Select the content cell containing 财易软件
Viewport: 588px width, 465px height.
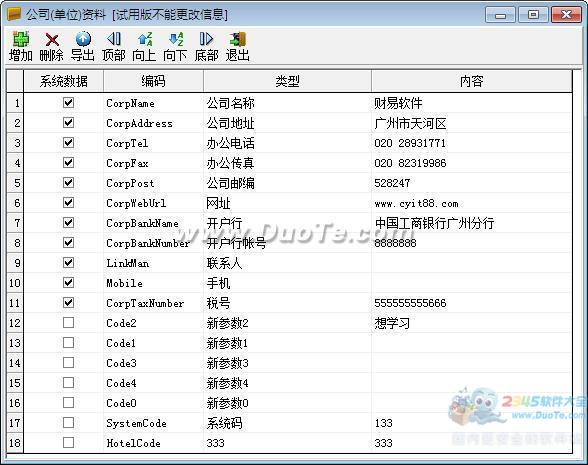(472, 103)
